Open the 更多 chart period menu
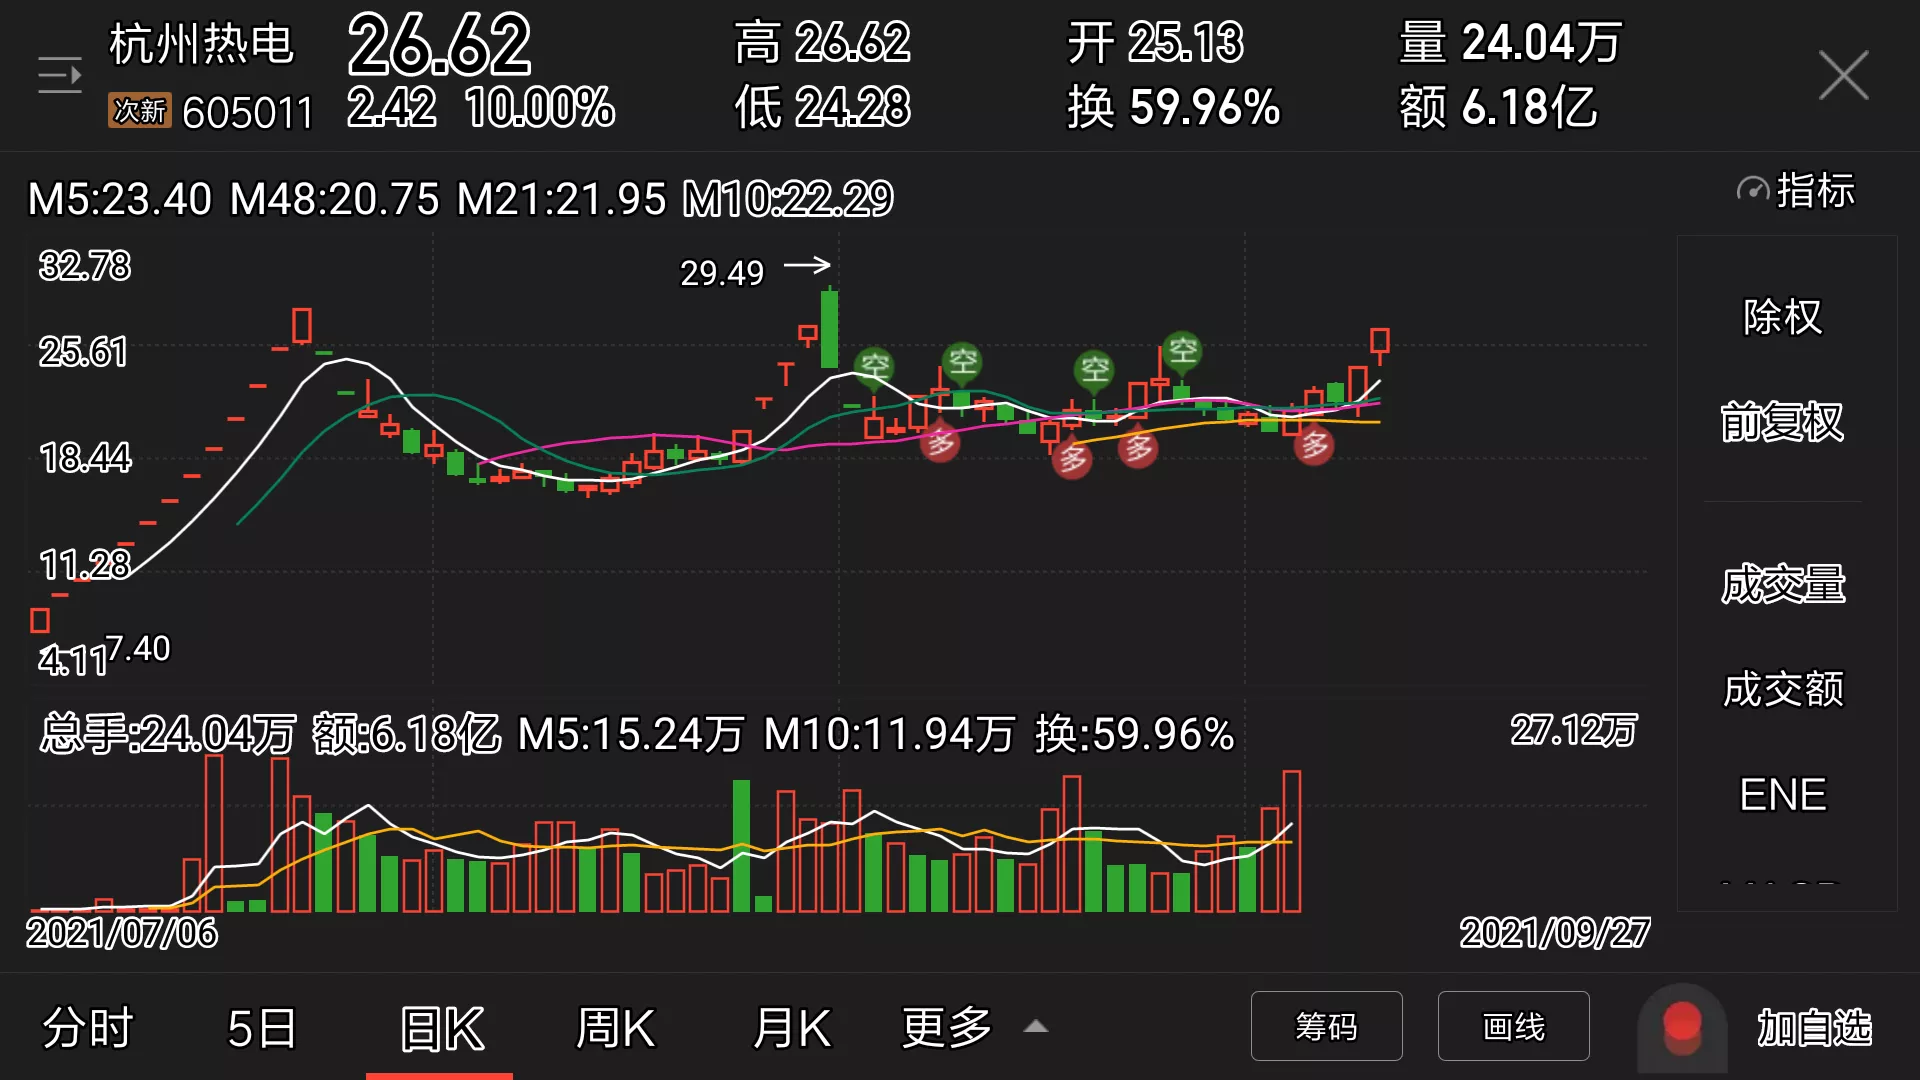This screenshot has height=1080, width=1920. coord(947,1028)
